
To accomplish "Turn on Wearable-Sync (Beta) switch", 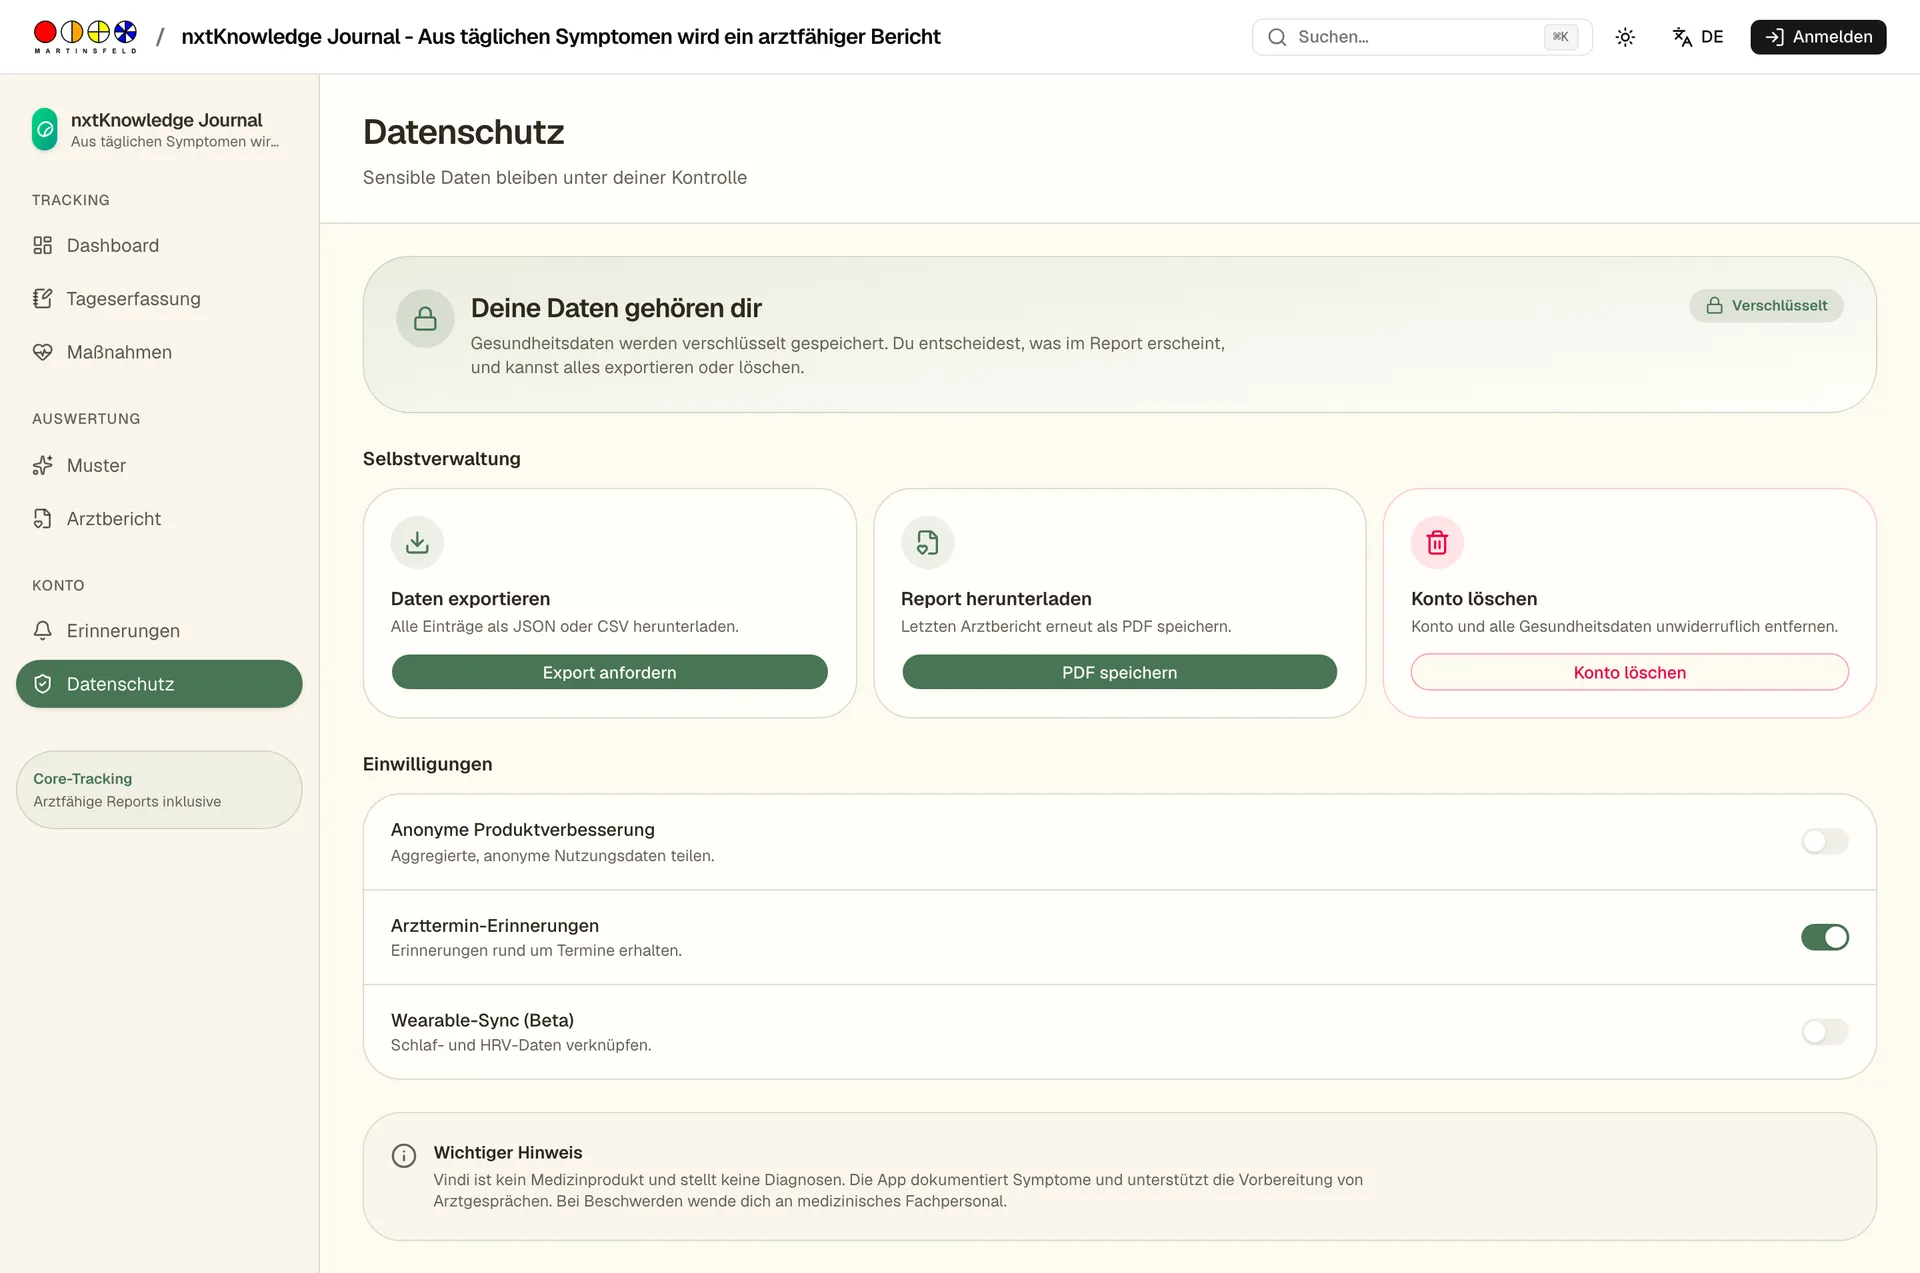I will point(1825,1031).
